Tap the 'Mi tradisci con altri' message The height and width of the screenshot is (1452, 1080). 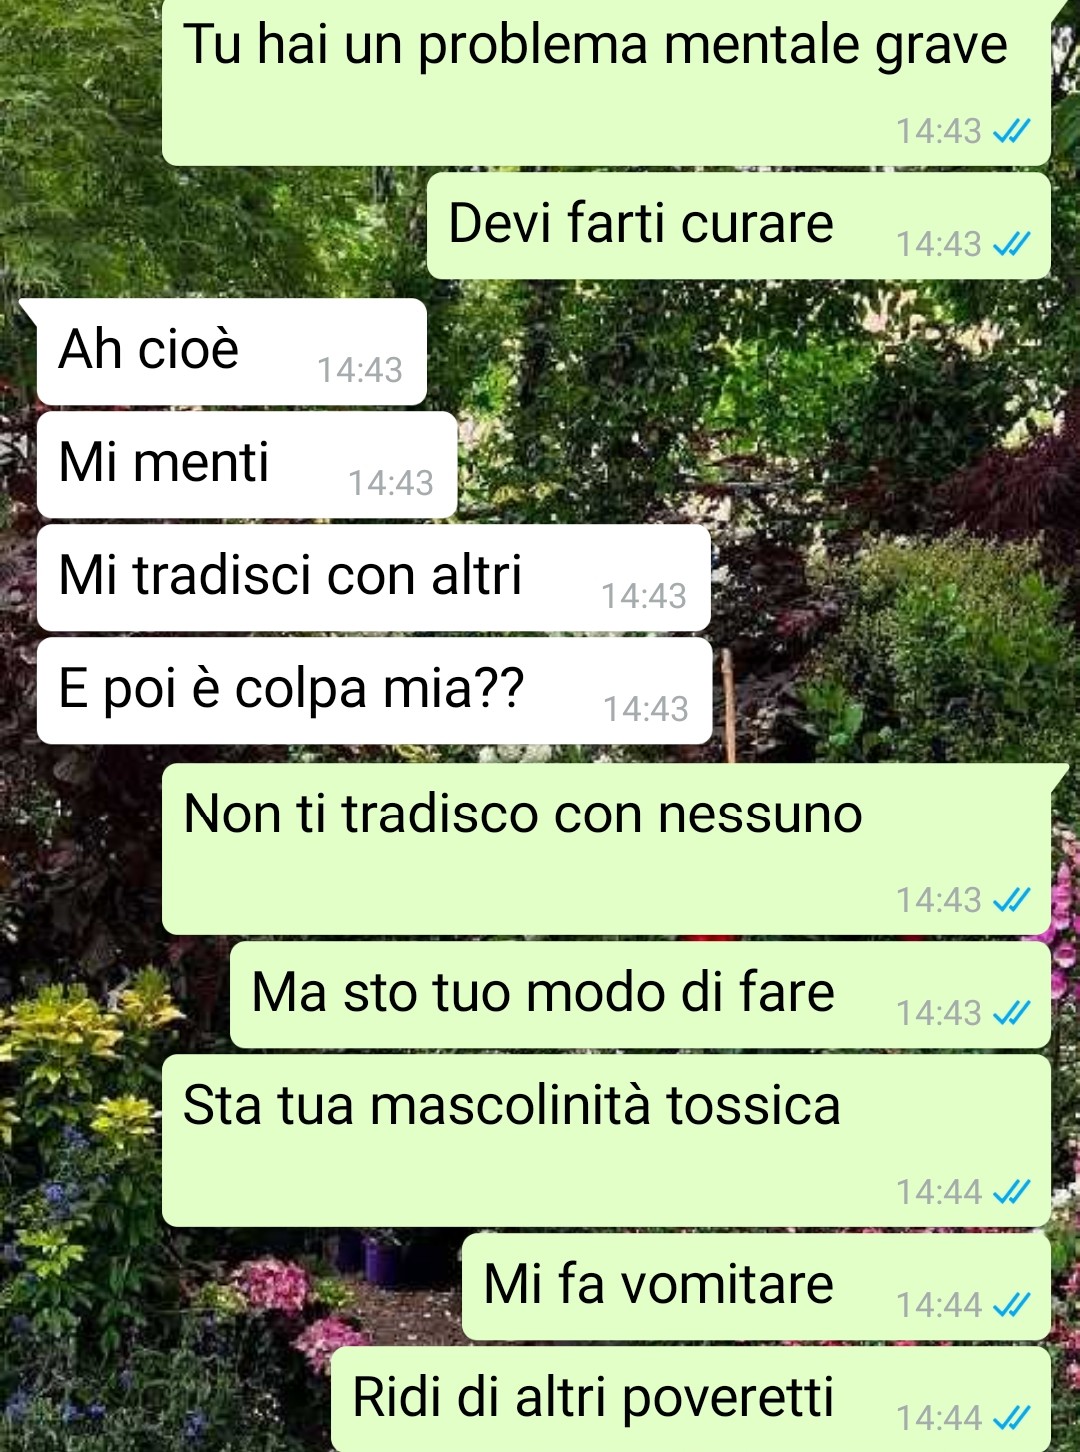click(374, 578)
